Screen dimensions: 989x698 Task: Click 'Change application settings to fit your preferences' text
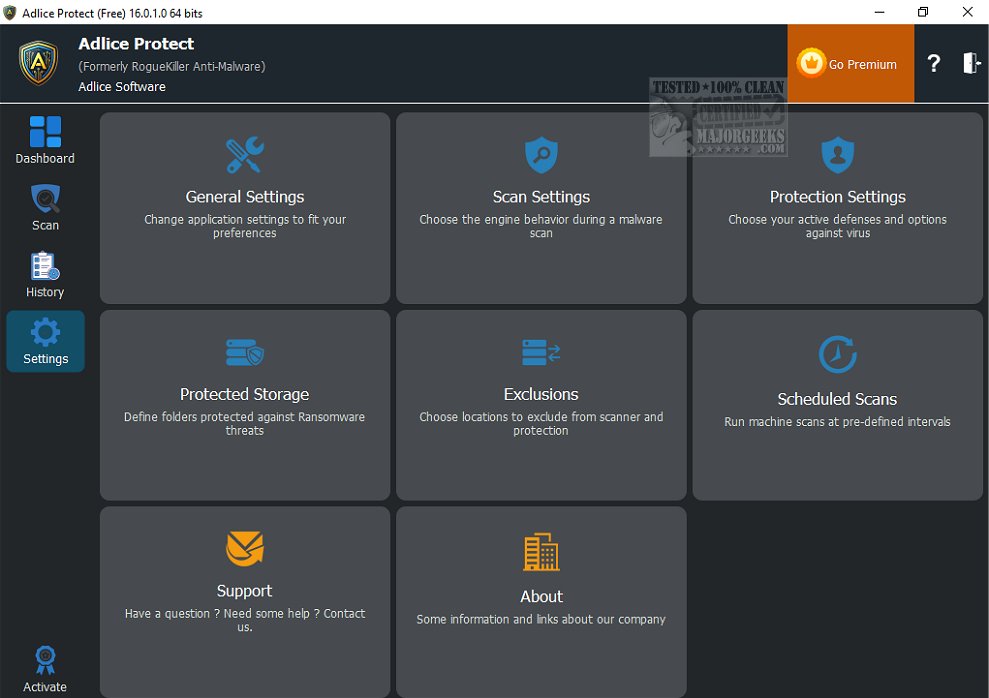[x=245, y=226]
